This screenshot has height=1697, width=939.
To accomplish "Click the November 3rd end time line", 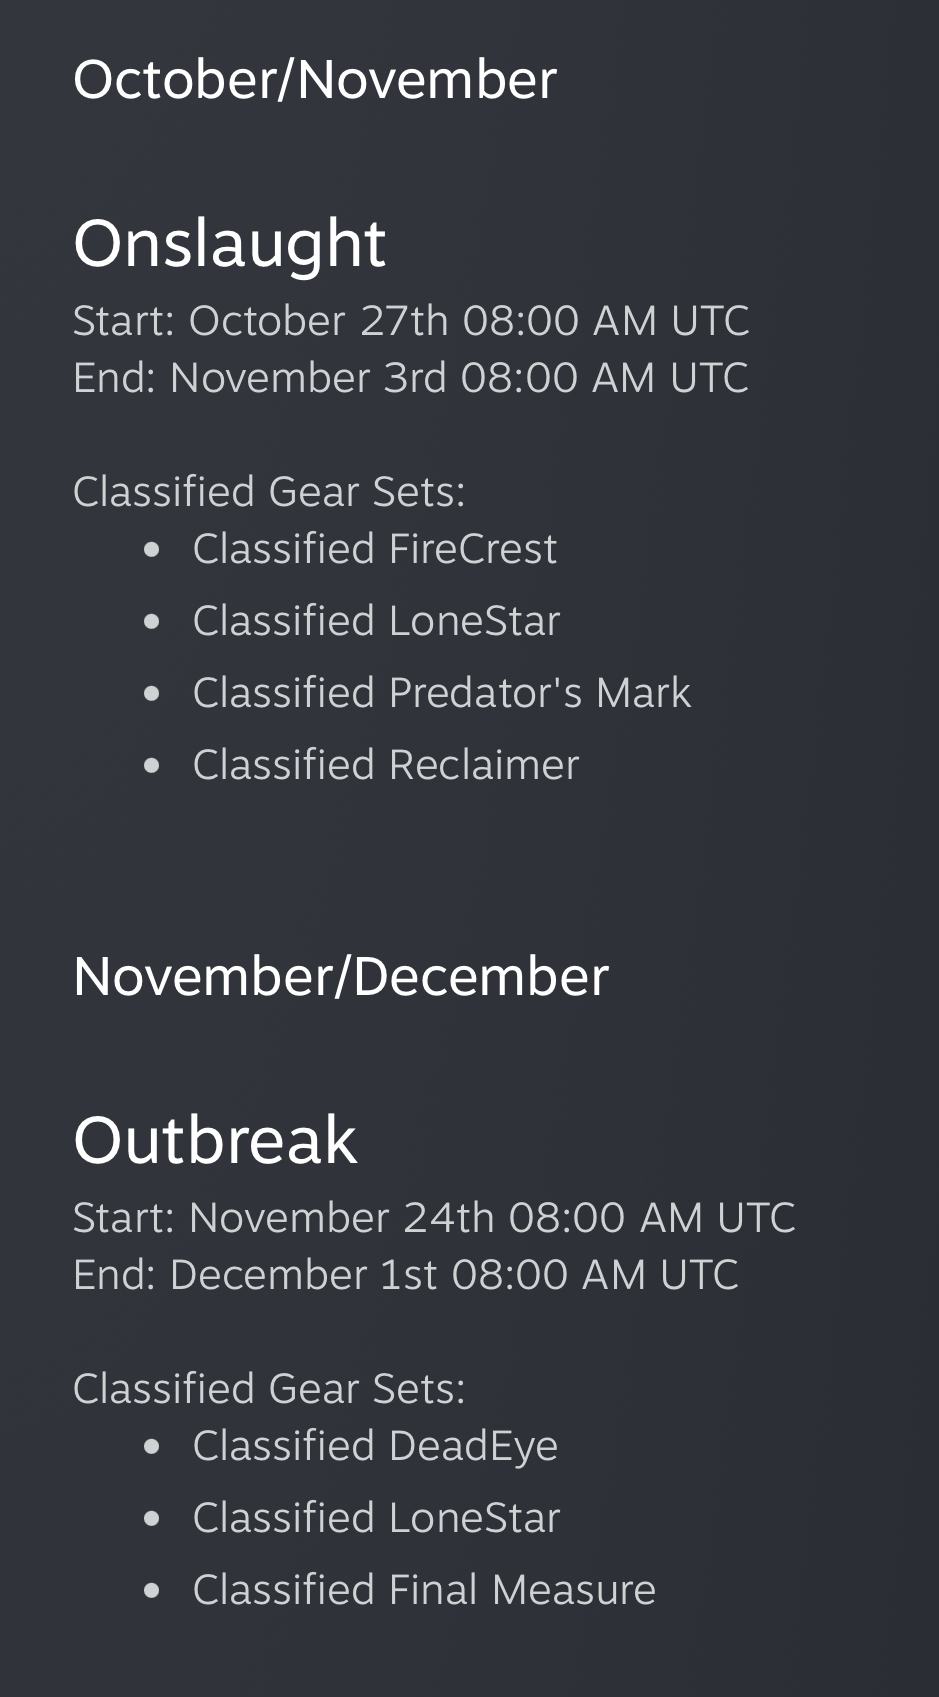I will click(410, 378).
